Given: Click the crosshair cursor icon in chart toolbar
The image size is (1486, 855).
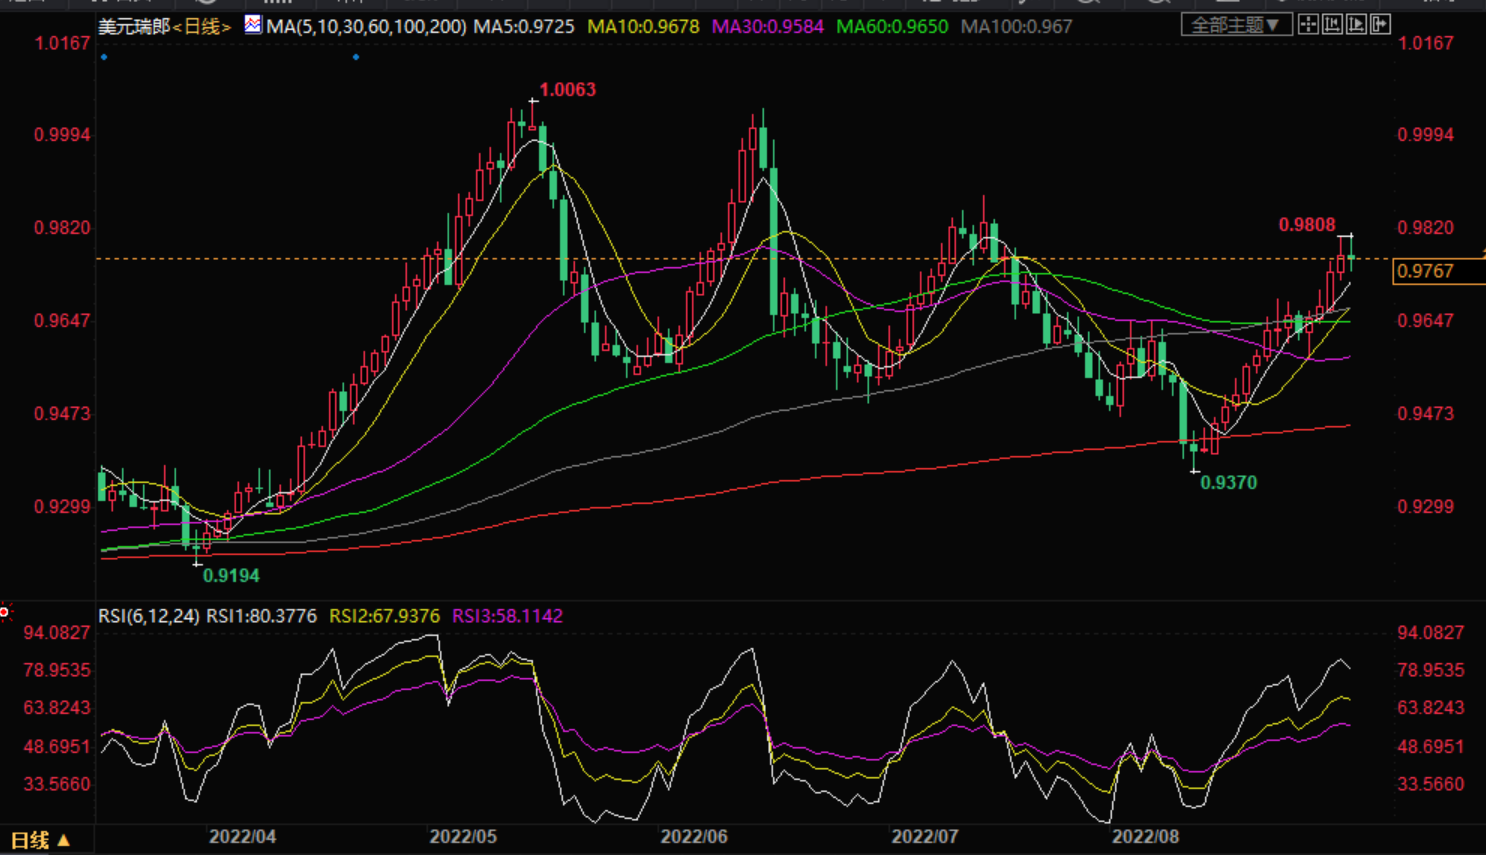Looking at the screenshot, I should (1308, 25).
